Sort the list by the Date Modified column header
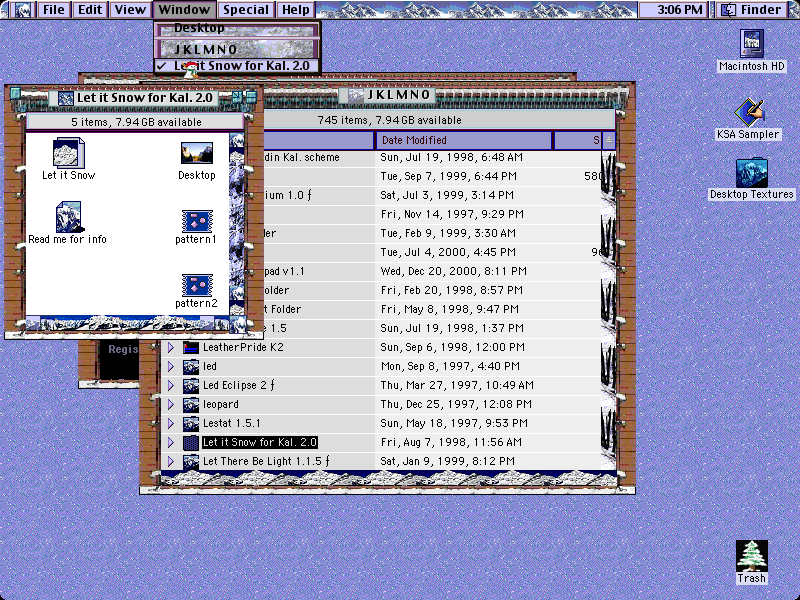 [463, 140]
